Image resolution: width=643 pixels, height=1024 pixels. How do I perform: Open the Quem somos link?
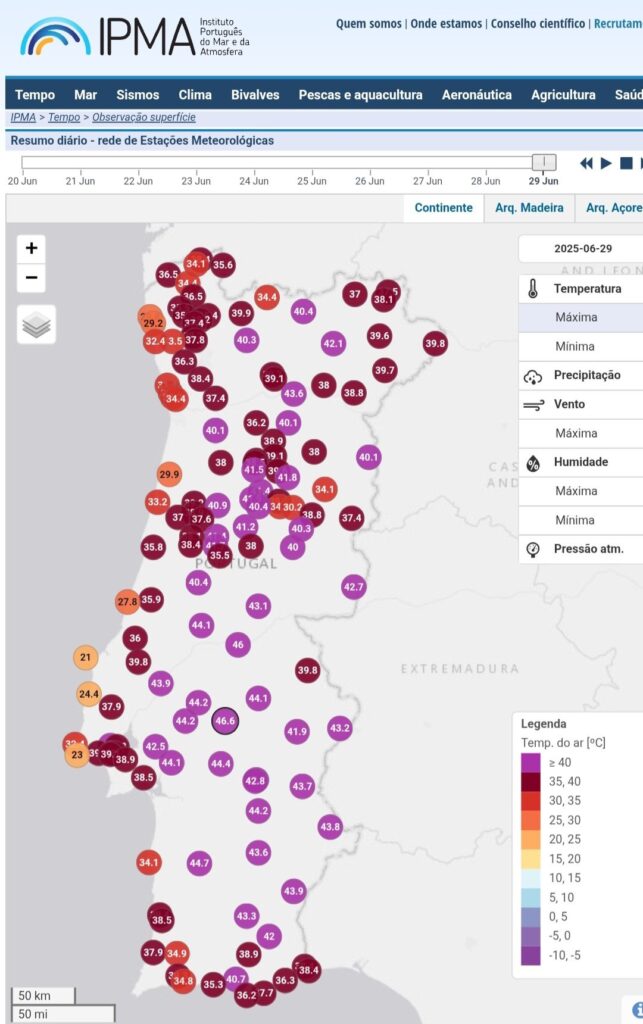tap(369, 24)
